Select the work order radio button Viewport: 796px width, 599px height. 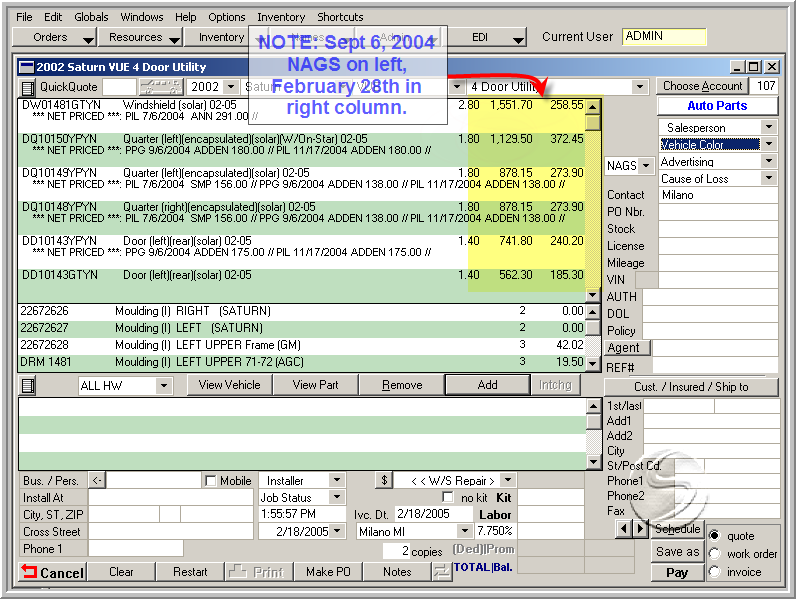point(714,554)
